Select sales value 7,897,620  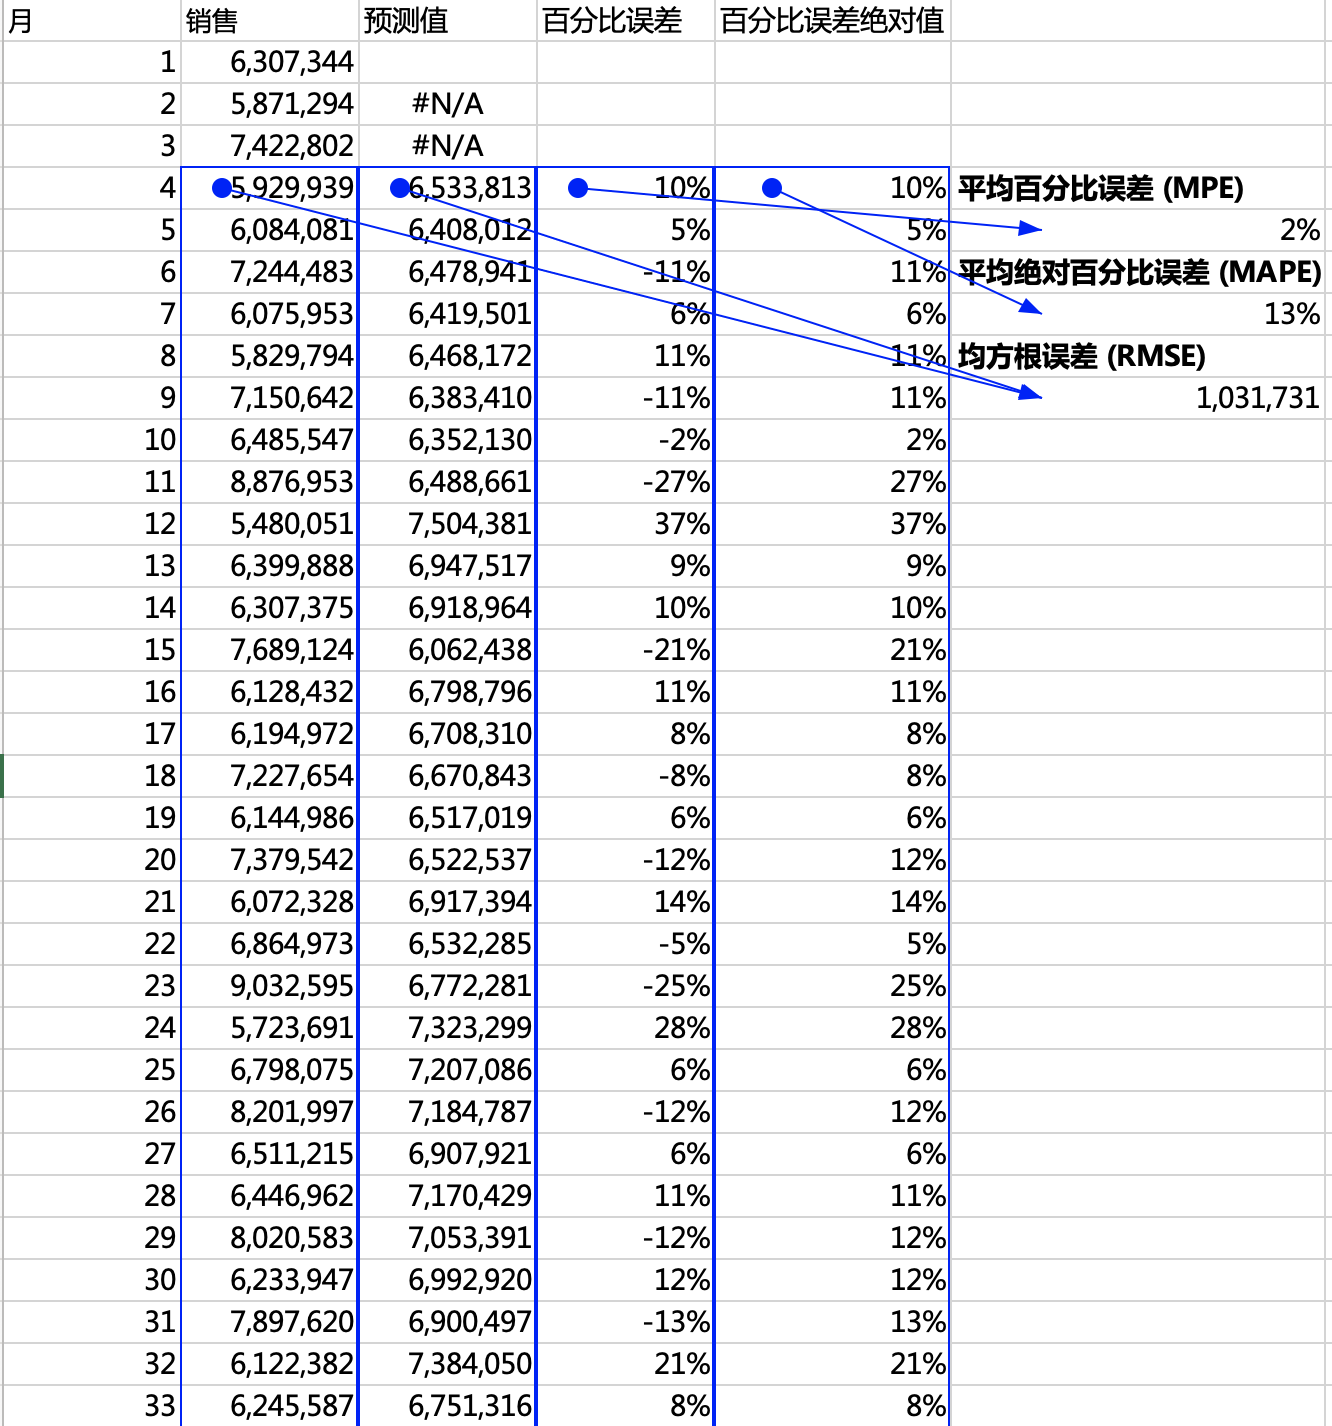pyautogui.click(x=269, y=1322)
